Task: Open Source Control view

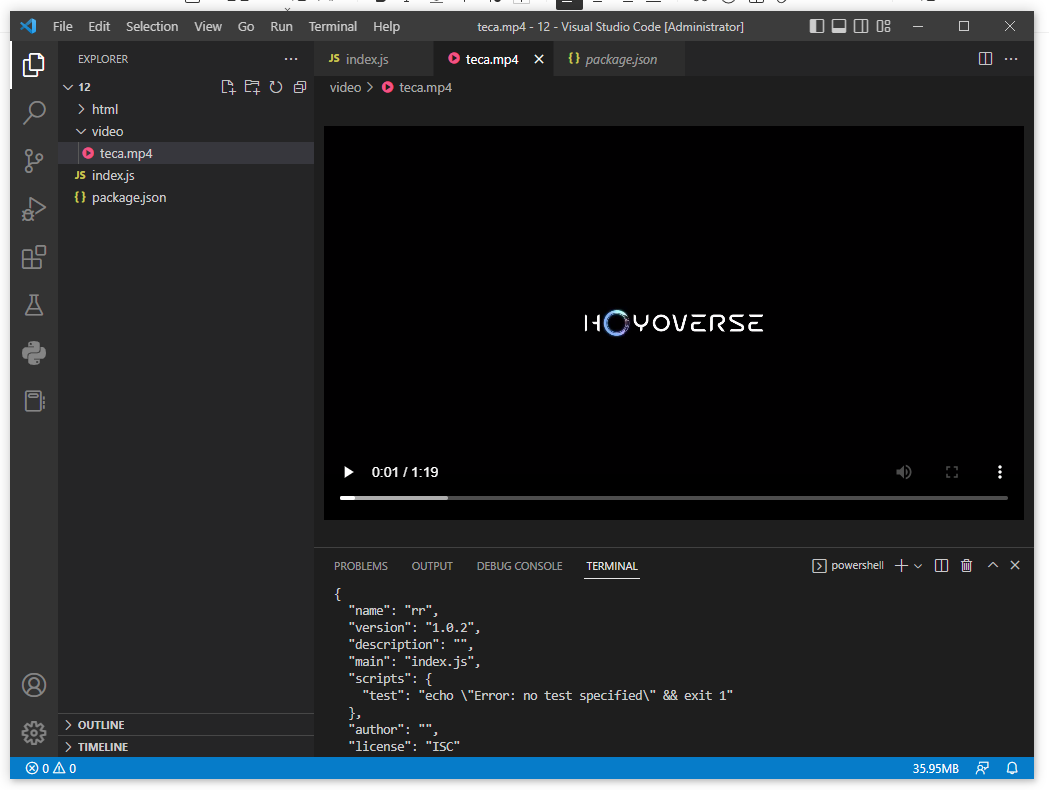Action: (x=33, y=161)
